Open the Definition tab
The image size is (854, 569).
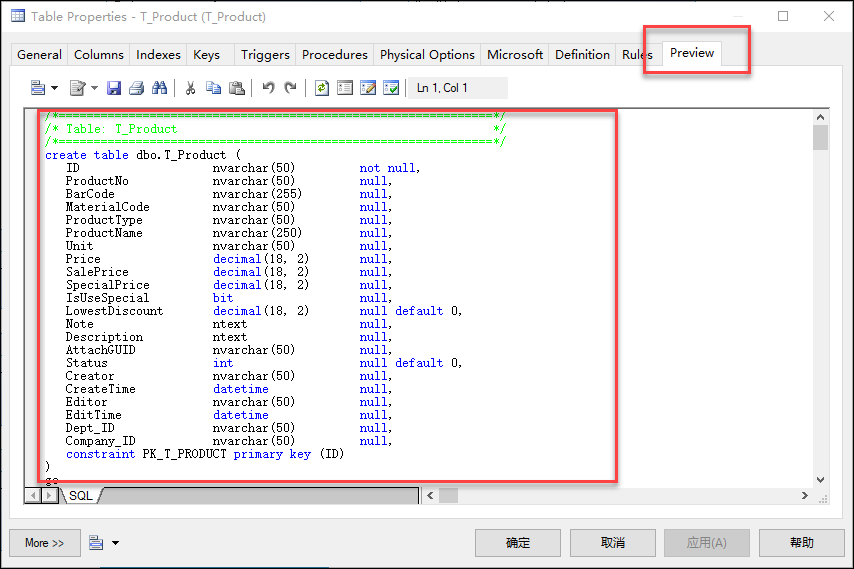click(582, 55)
